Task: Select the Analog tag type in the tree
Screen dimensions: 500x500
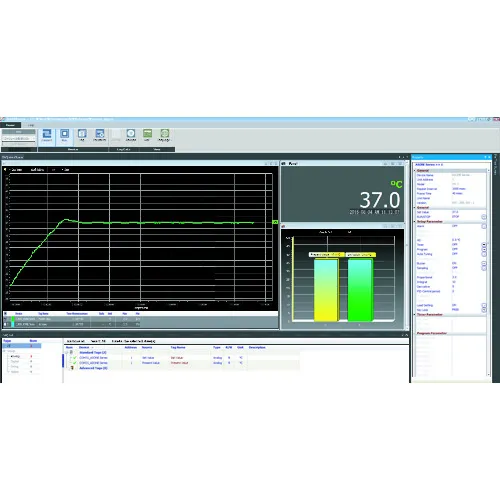Action: [x=16, y=356]
